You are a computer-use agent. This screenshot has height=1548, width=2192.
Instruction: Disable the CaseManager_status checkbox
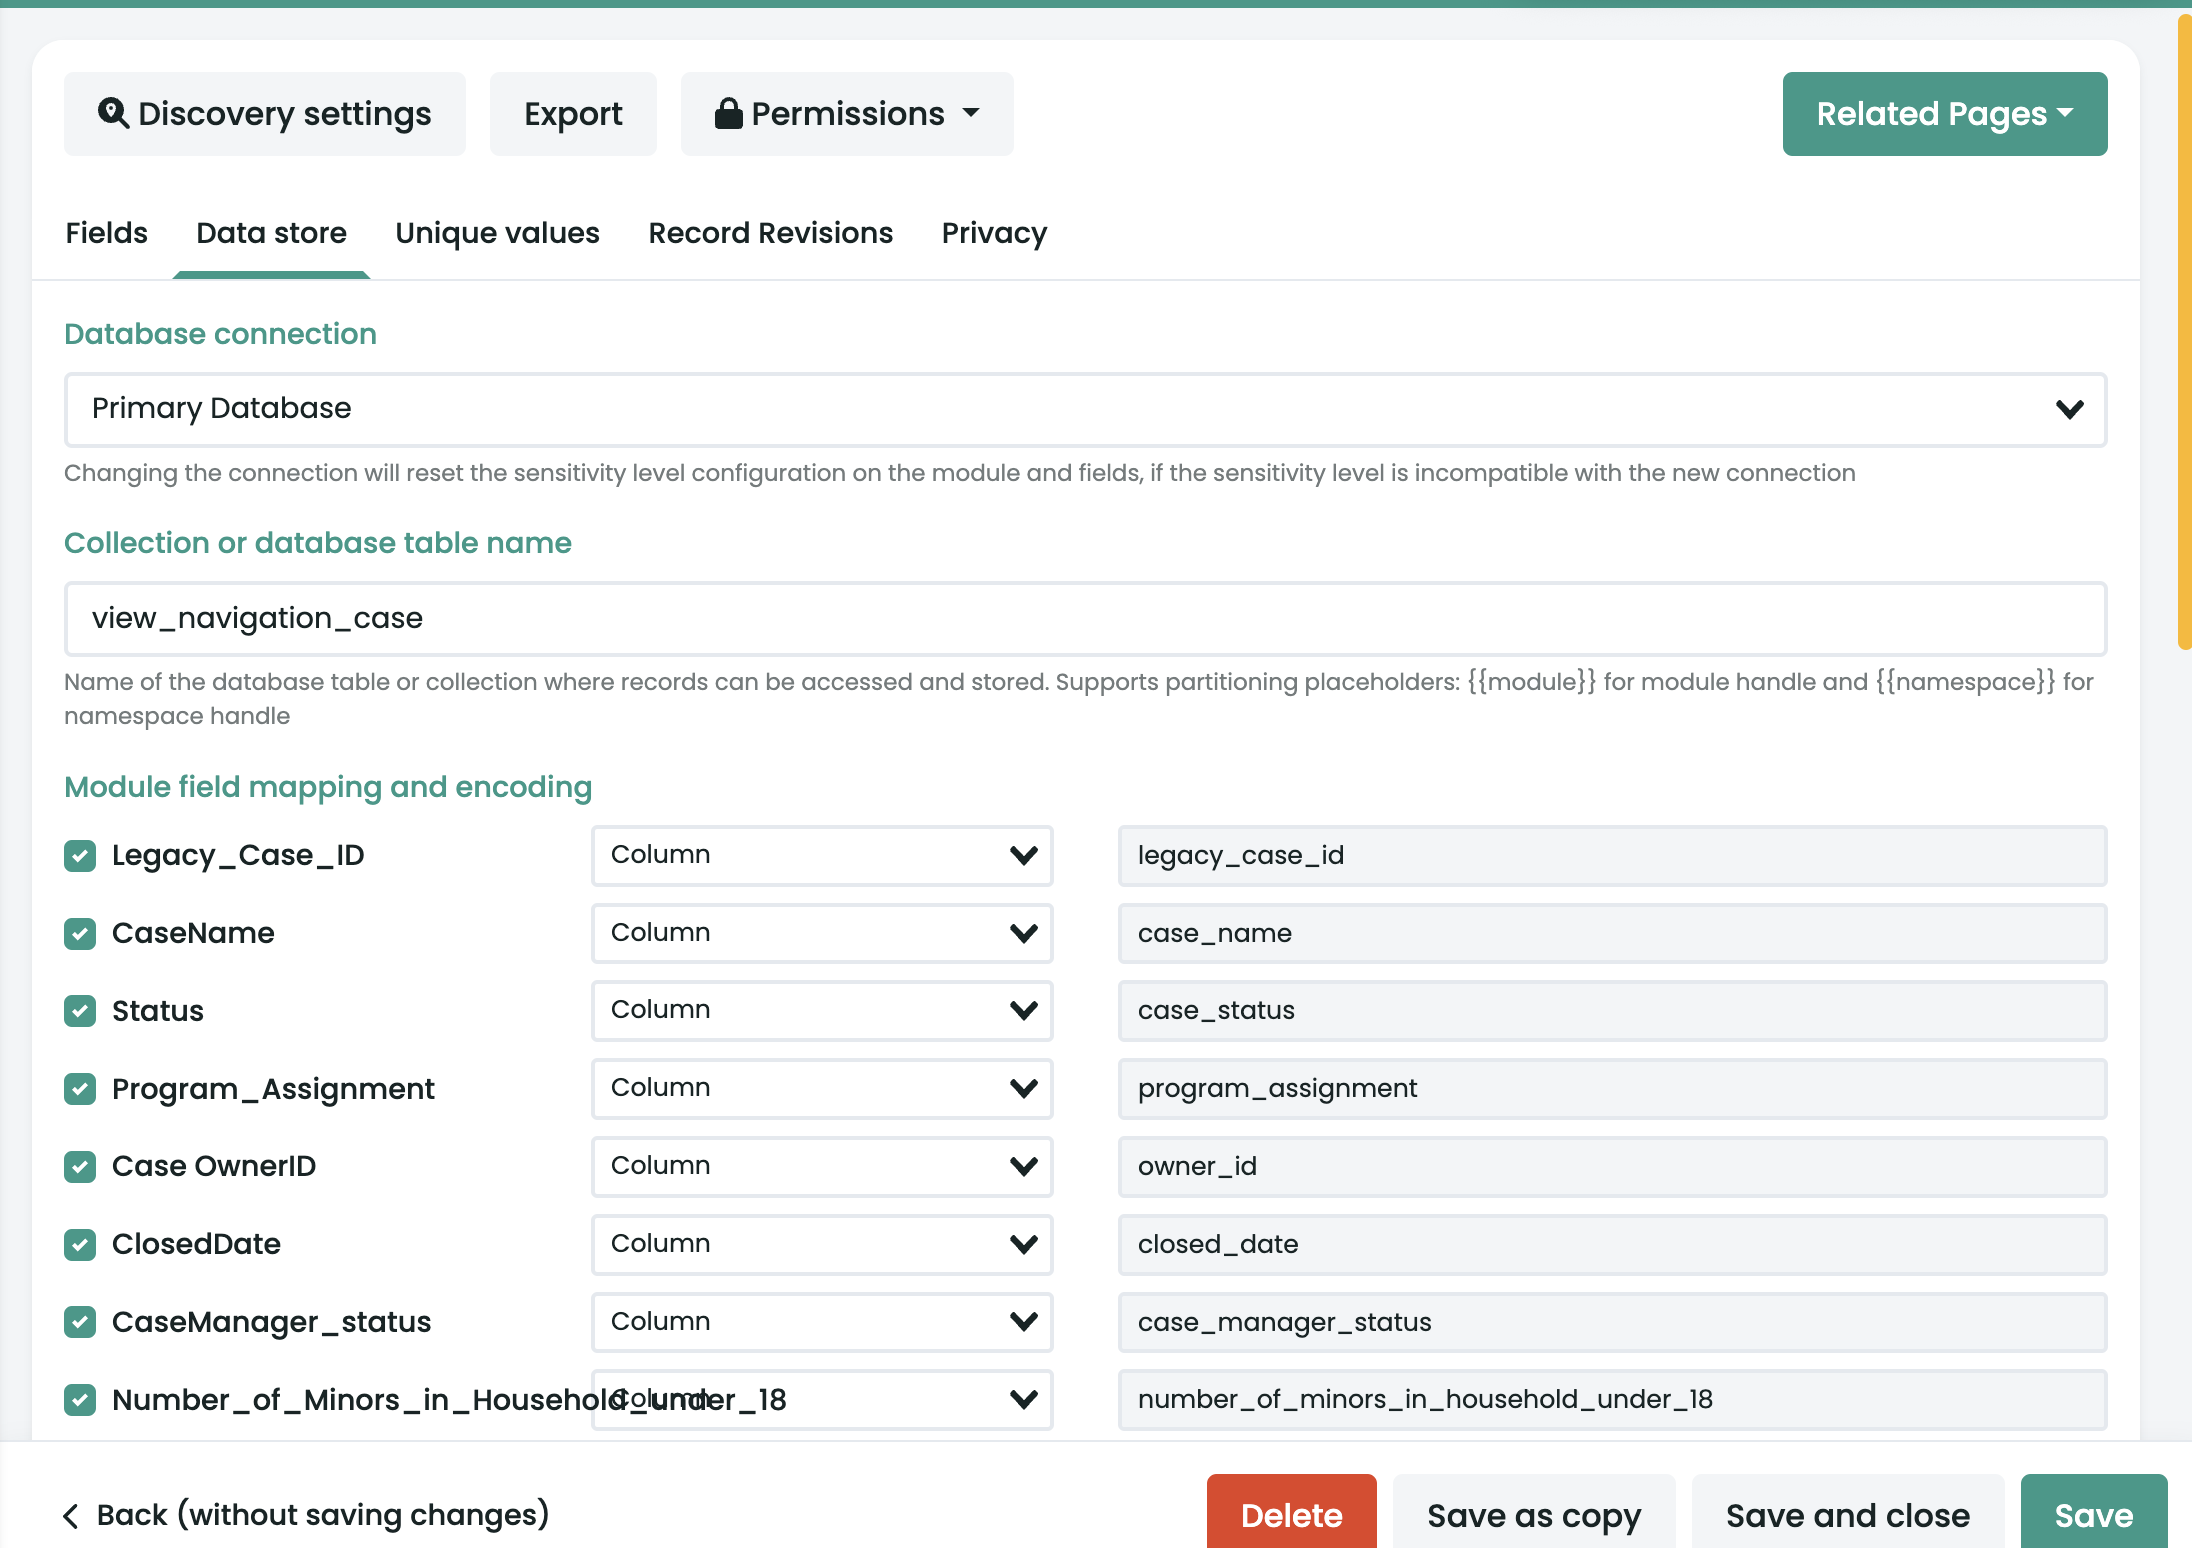80,1322
